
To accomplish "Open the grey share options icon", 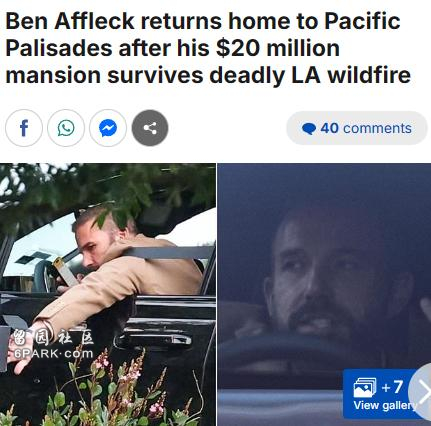I will click(x=150, y=128).
